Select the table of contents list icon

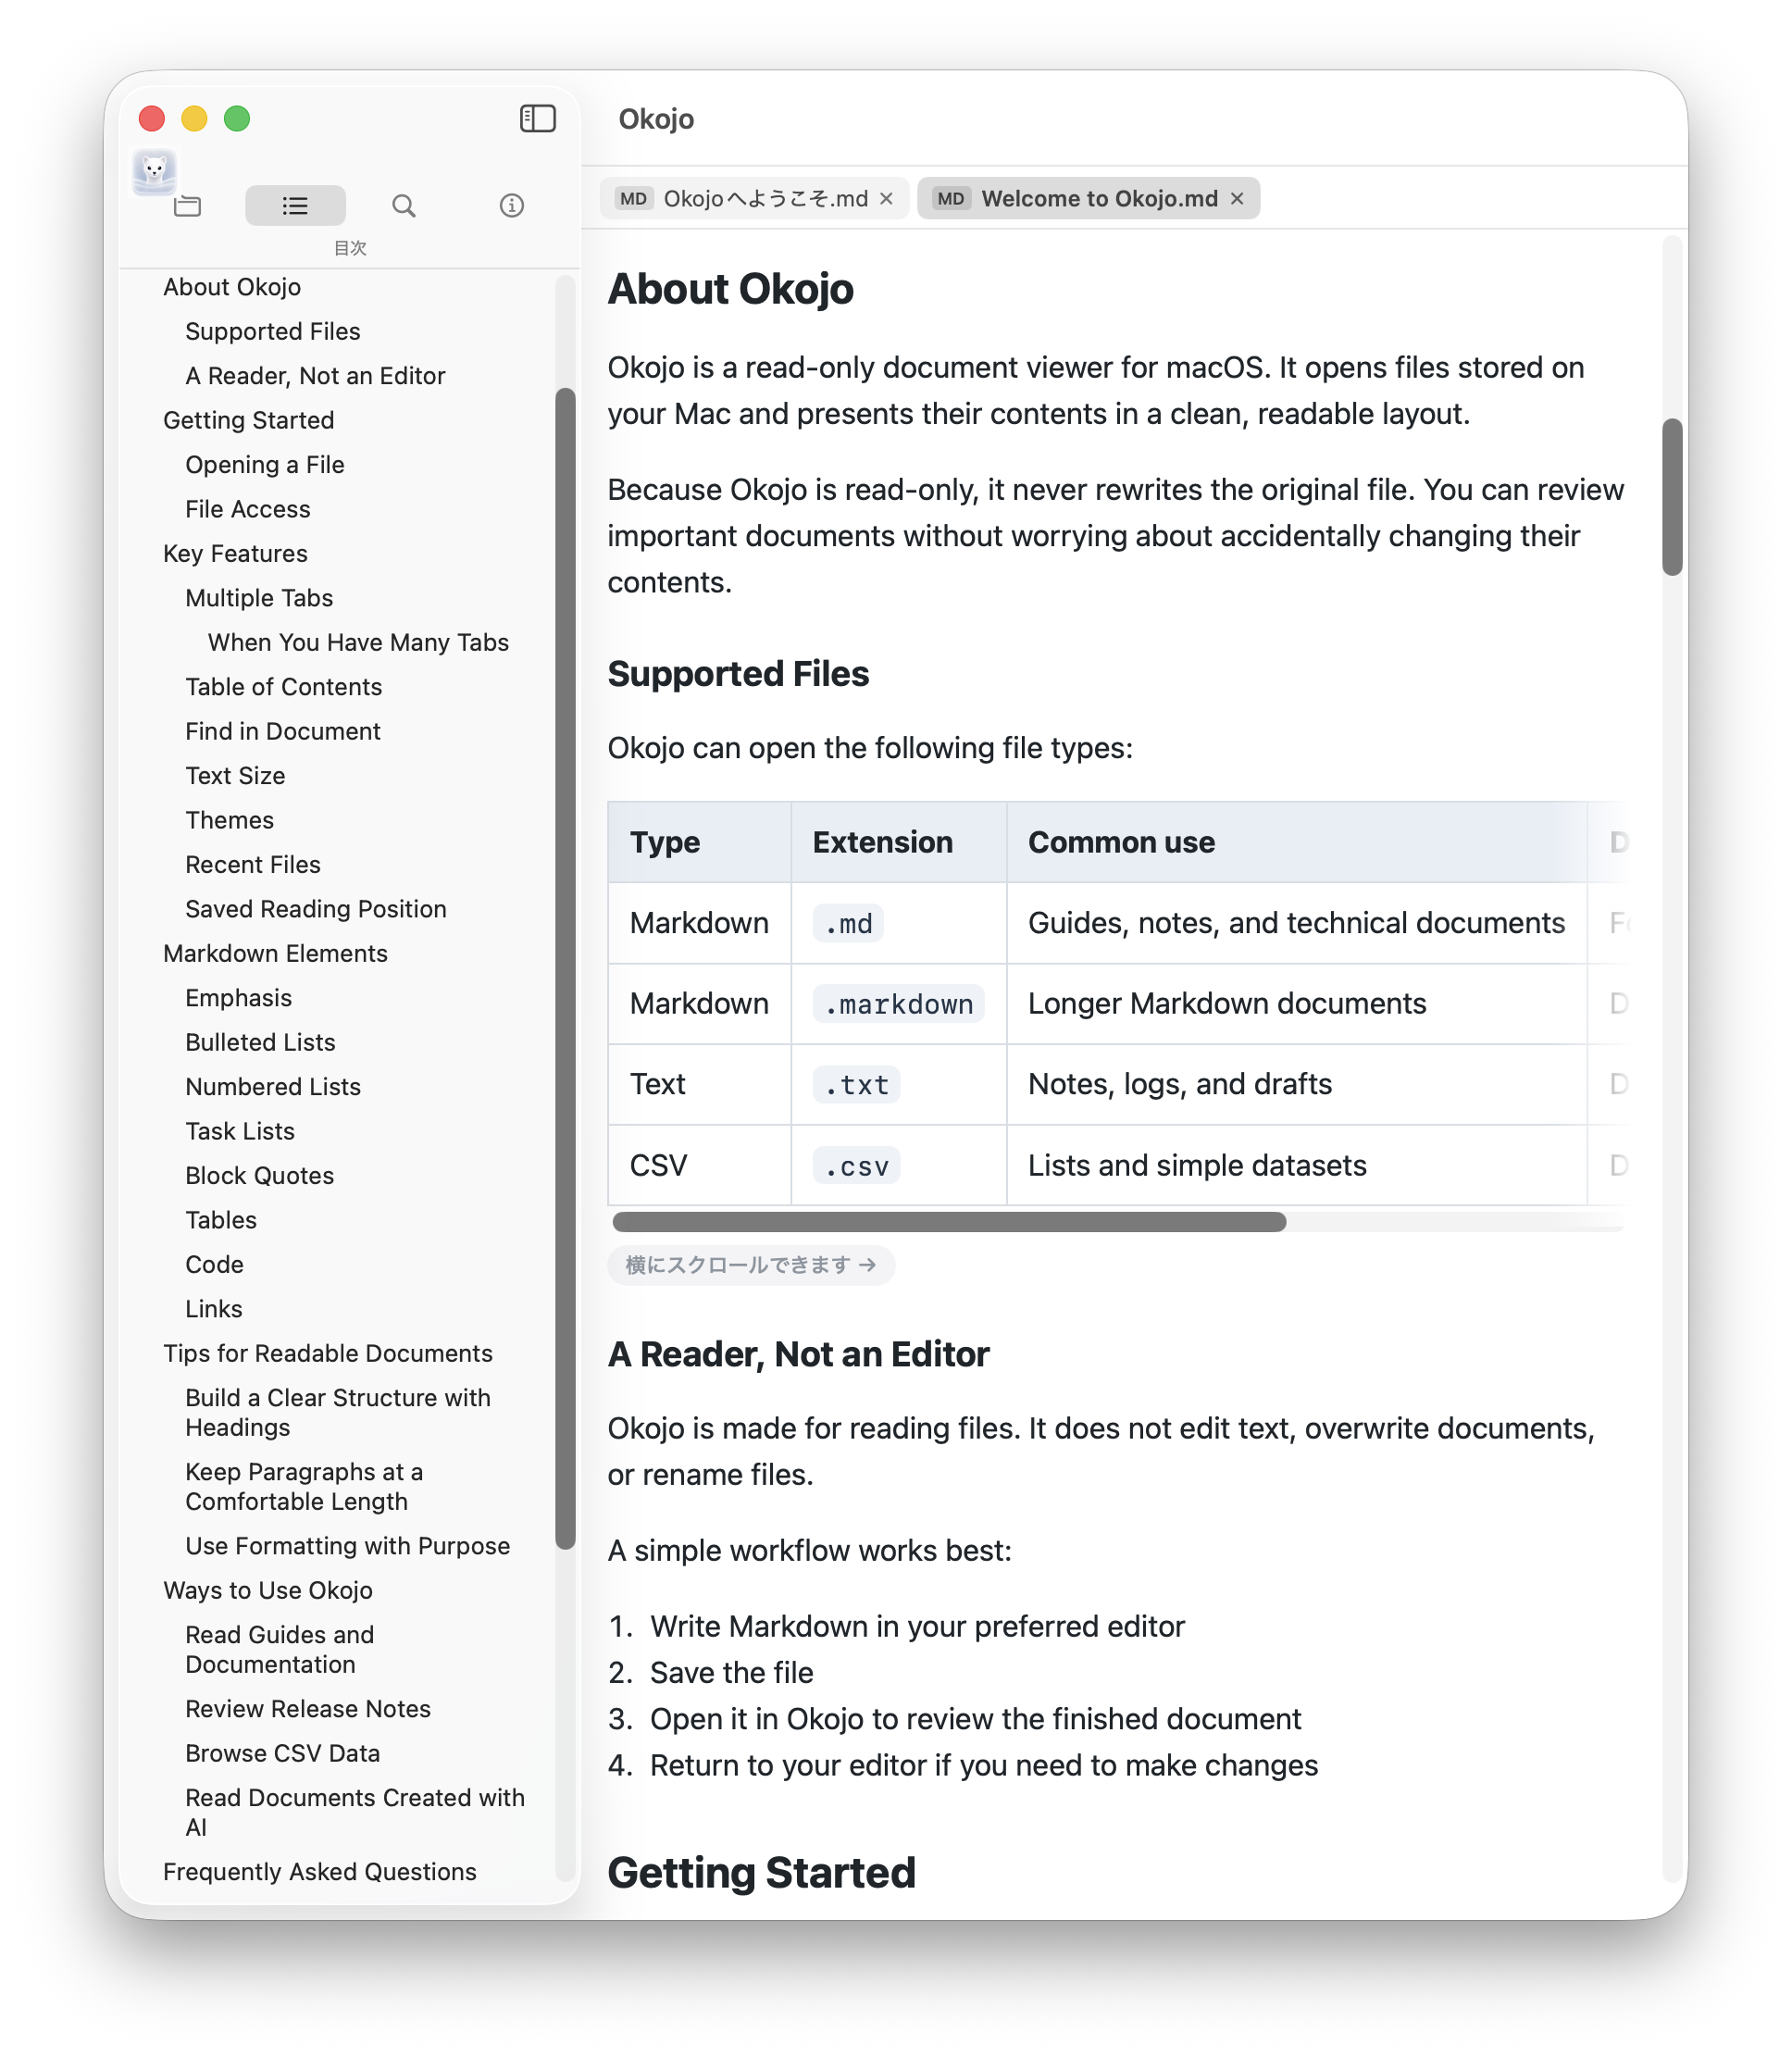[295, 206]
